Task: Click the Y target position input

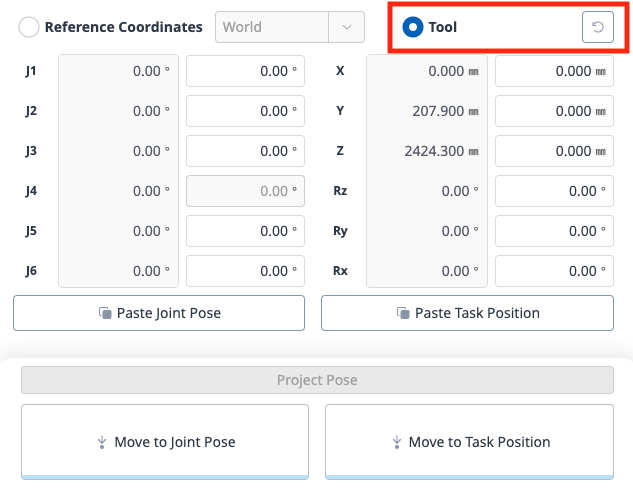Action: pos(554,111)
